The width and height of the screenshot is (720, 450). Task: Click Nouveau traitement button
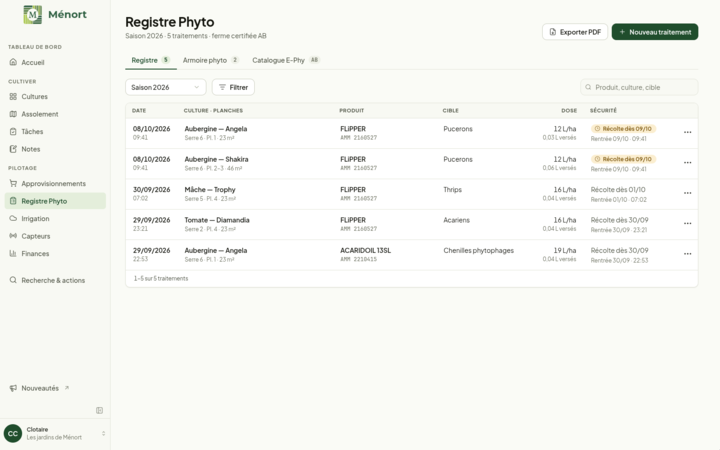click(x=655, y=32)
